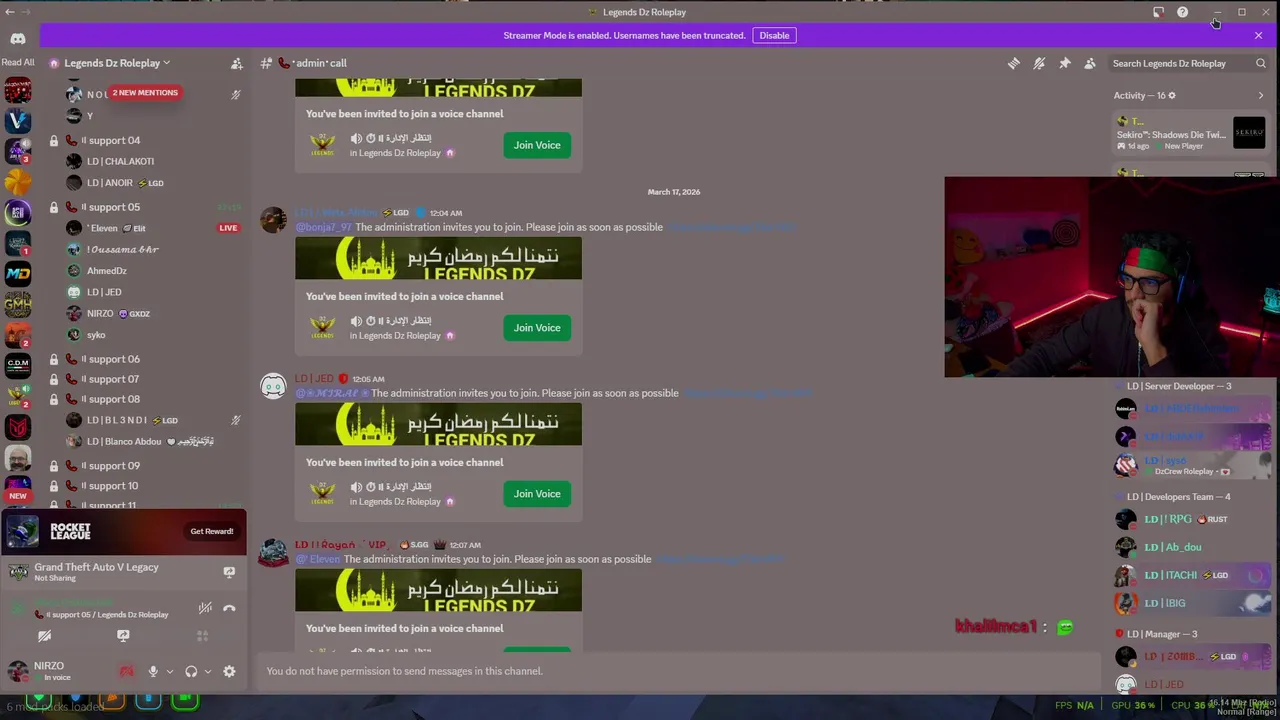The width and height of the screenshot is (1280, 720).
Task: Join Voice on March 17 12:04 invite
Action: coord(537,328)
